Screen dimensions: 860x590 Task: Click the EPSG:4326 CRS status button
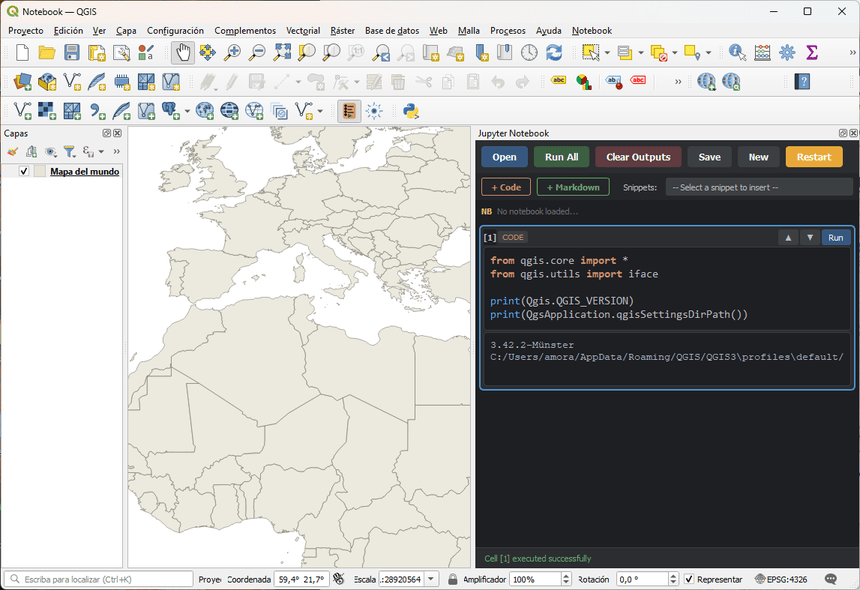[781, 579]
